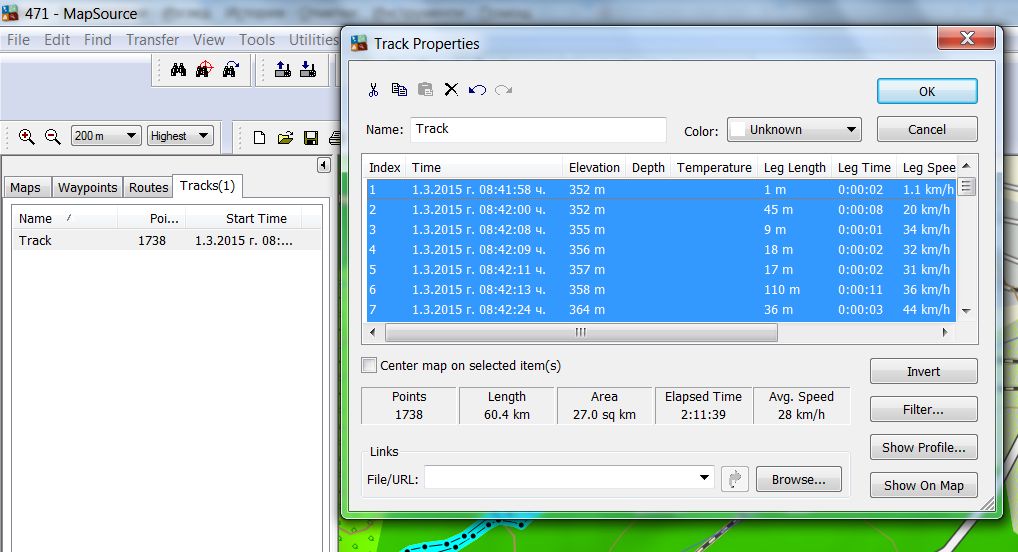The image size is (1018, 552).
Task: Open the File menu in MapSource
Action: [18, 40]
